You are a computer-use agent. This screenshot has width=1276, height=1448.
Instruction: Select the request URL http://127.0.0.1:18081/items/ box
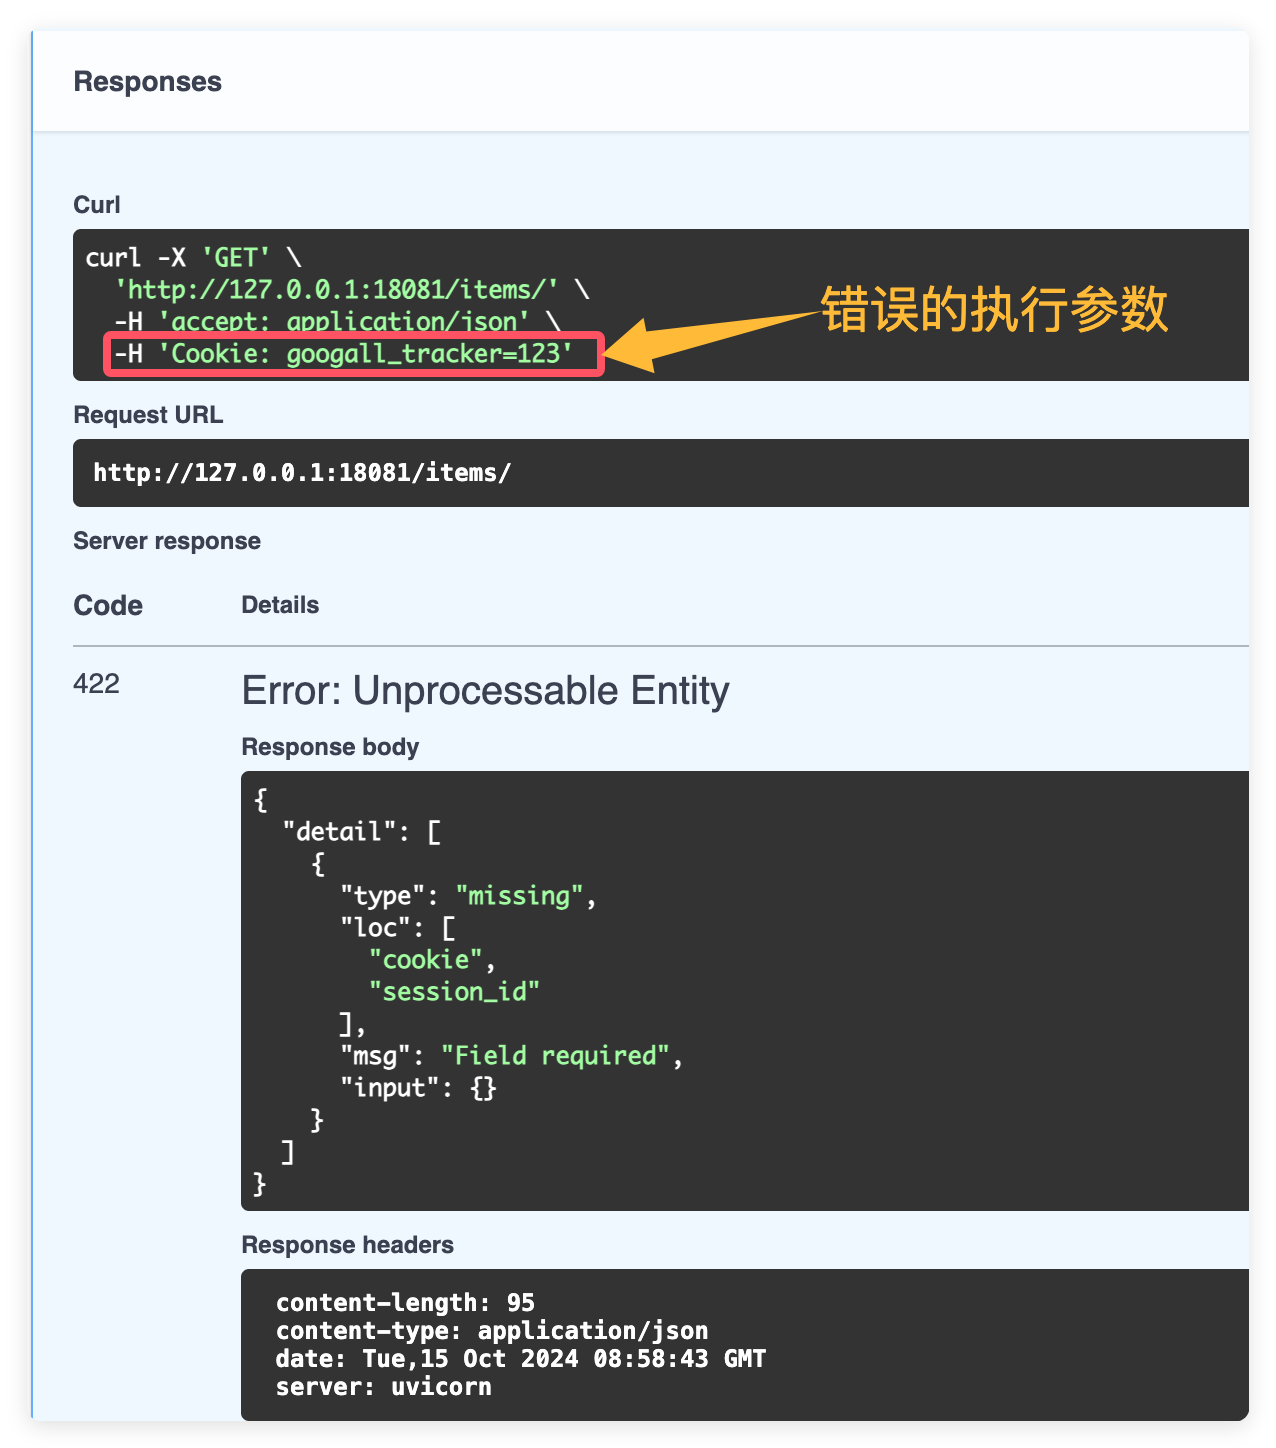pyautogui.click(x=661, y=473)
